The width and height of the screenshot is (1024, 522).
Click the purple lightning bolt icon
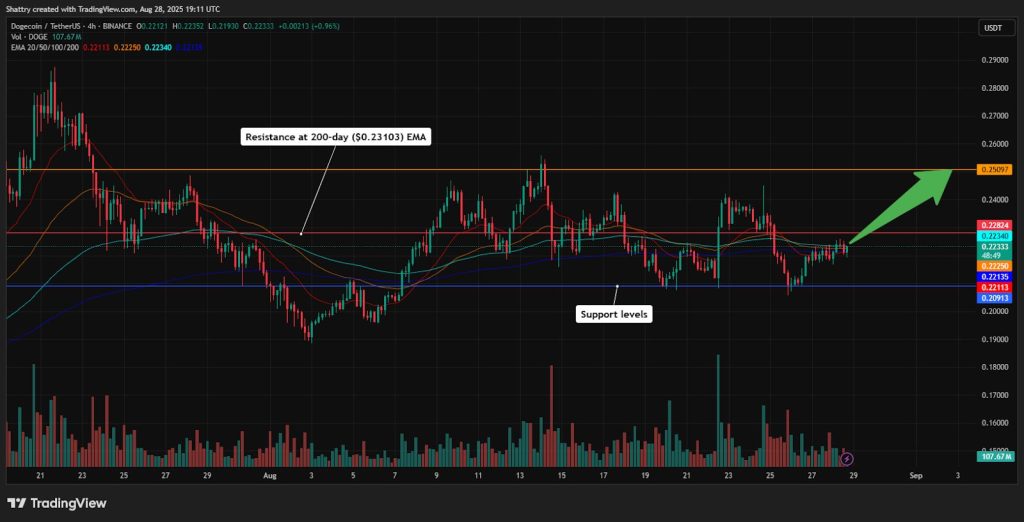848,458
